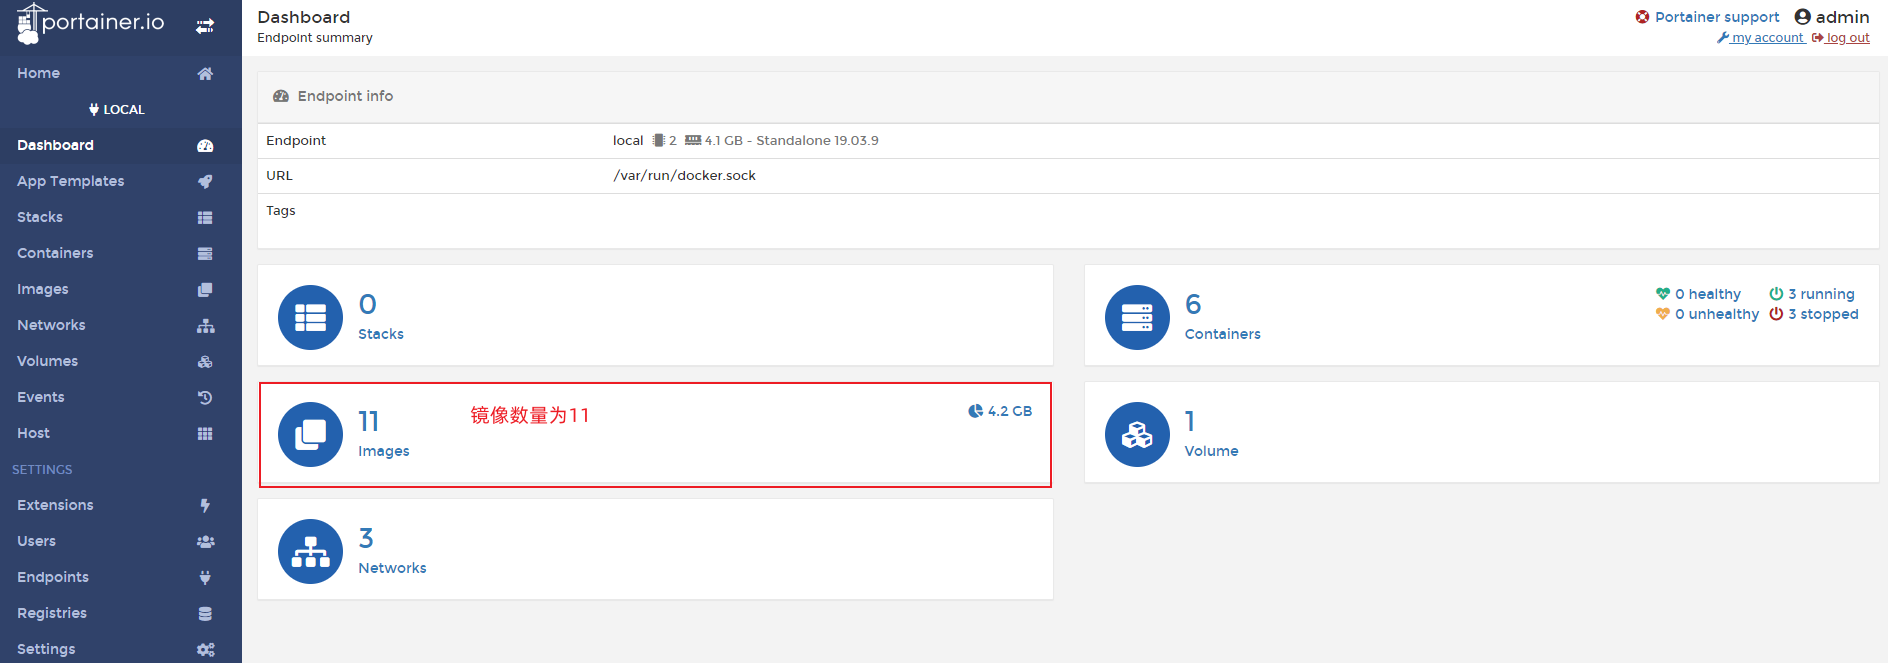The width and height of the screenshot is (1888, 663).
Task: Open Containers in the sidebar
Action: click(x=121, y=253)
